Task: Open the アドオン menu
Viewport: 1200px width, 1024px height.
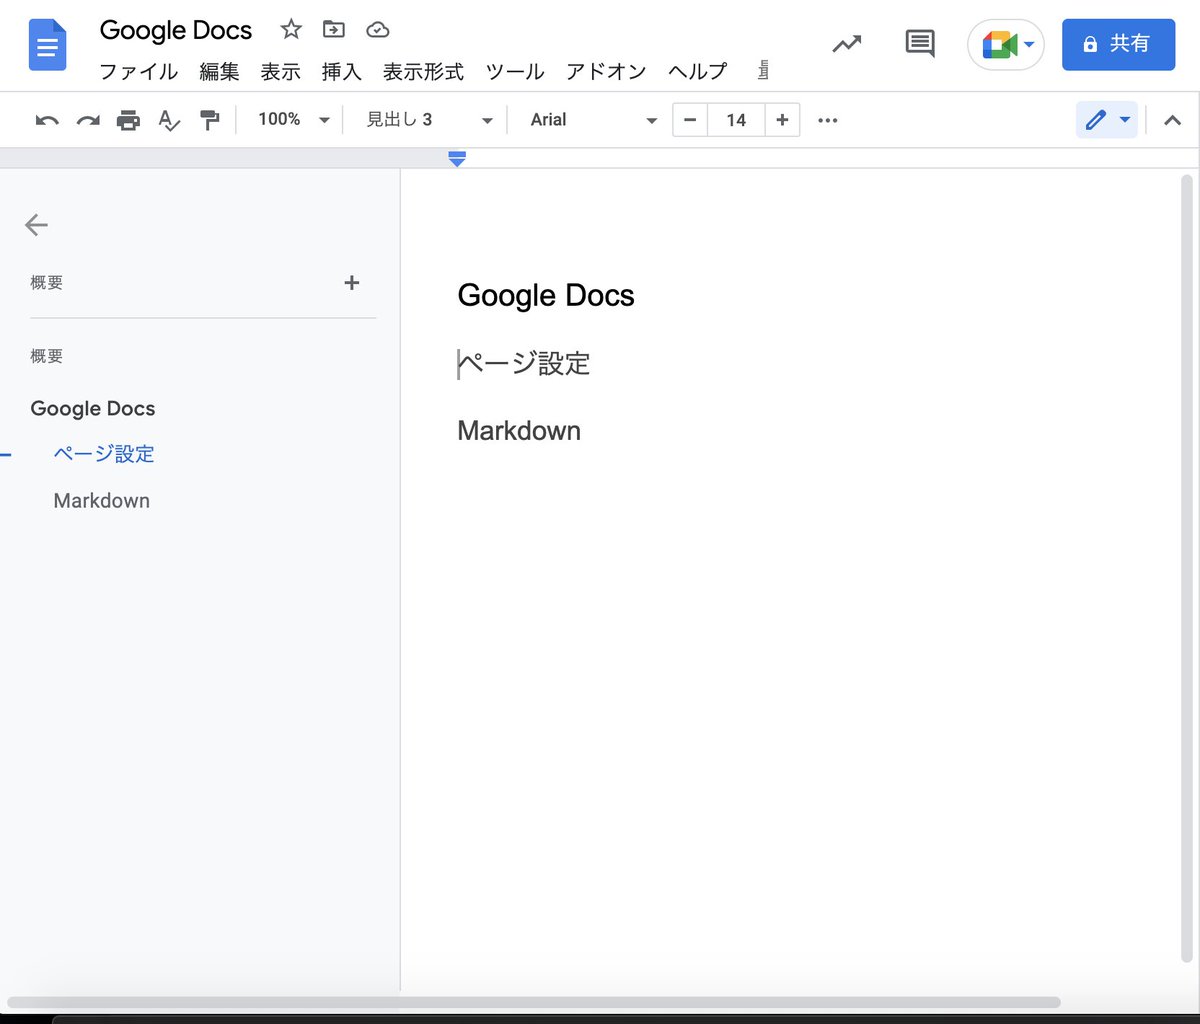Action: click(606, 72)
